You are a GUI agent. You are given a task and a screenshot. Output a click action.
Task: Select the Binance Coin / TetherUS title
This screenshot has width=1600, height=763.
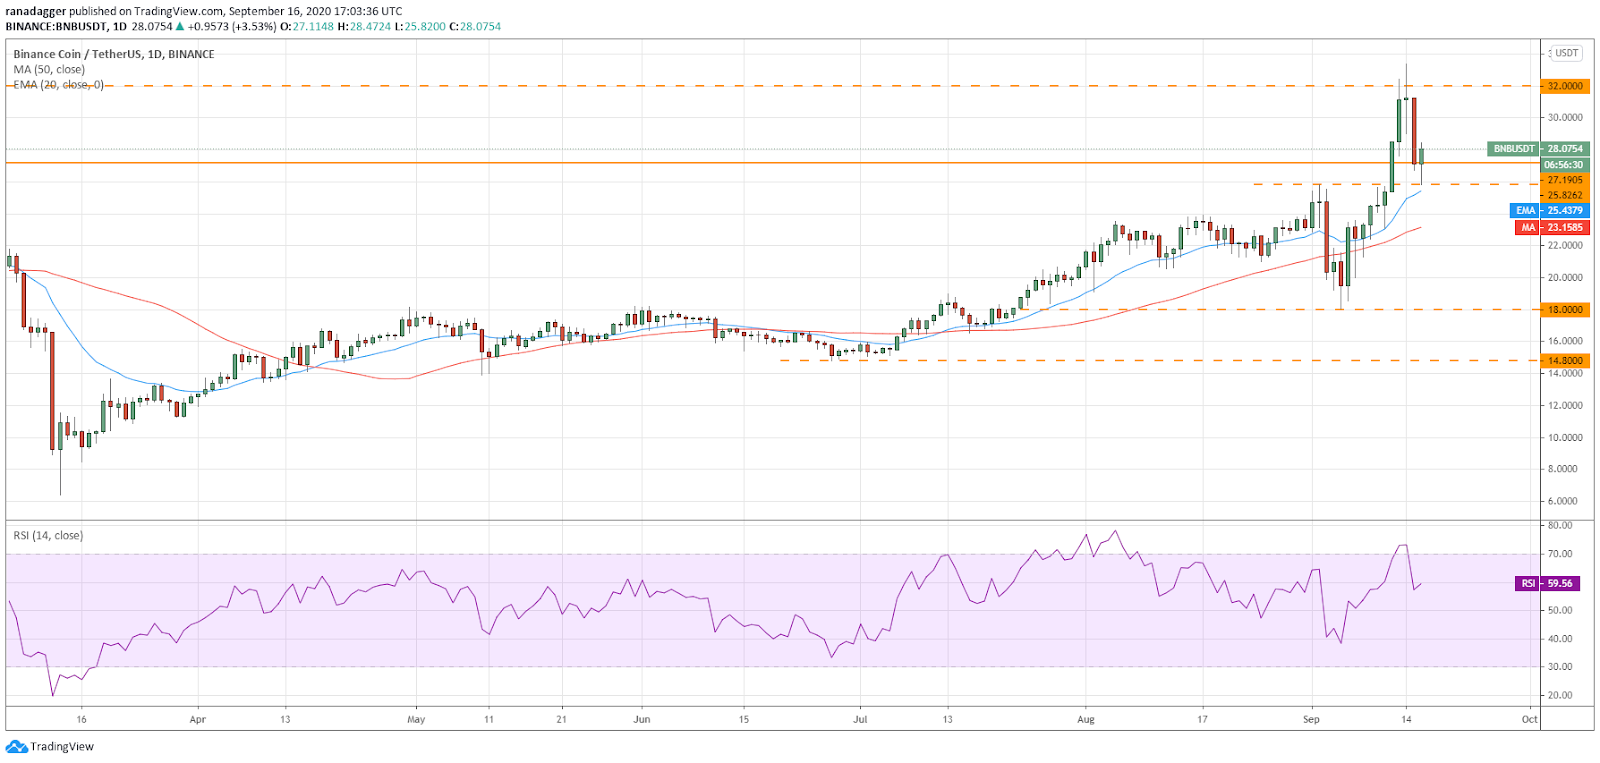114,54
